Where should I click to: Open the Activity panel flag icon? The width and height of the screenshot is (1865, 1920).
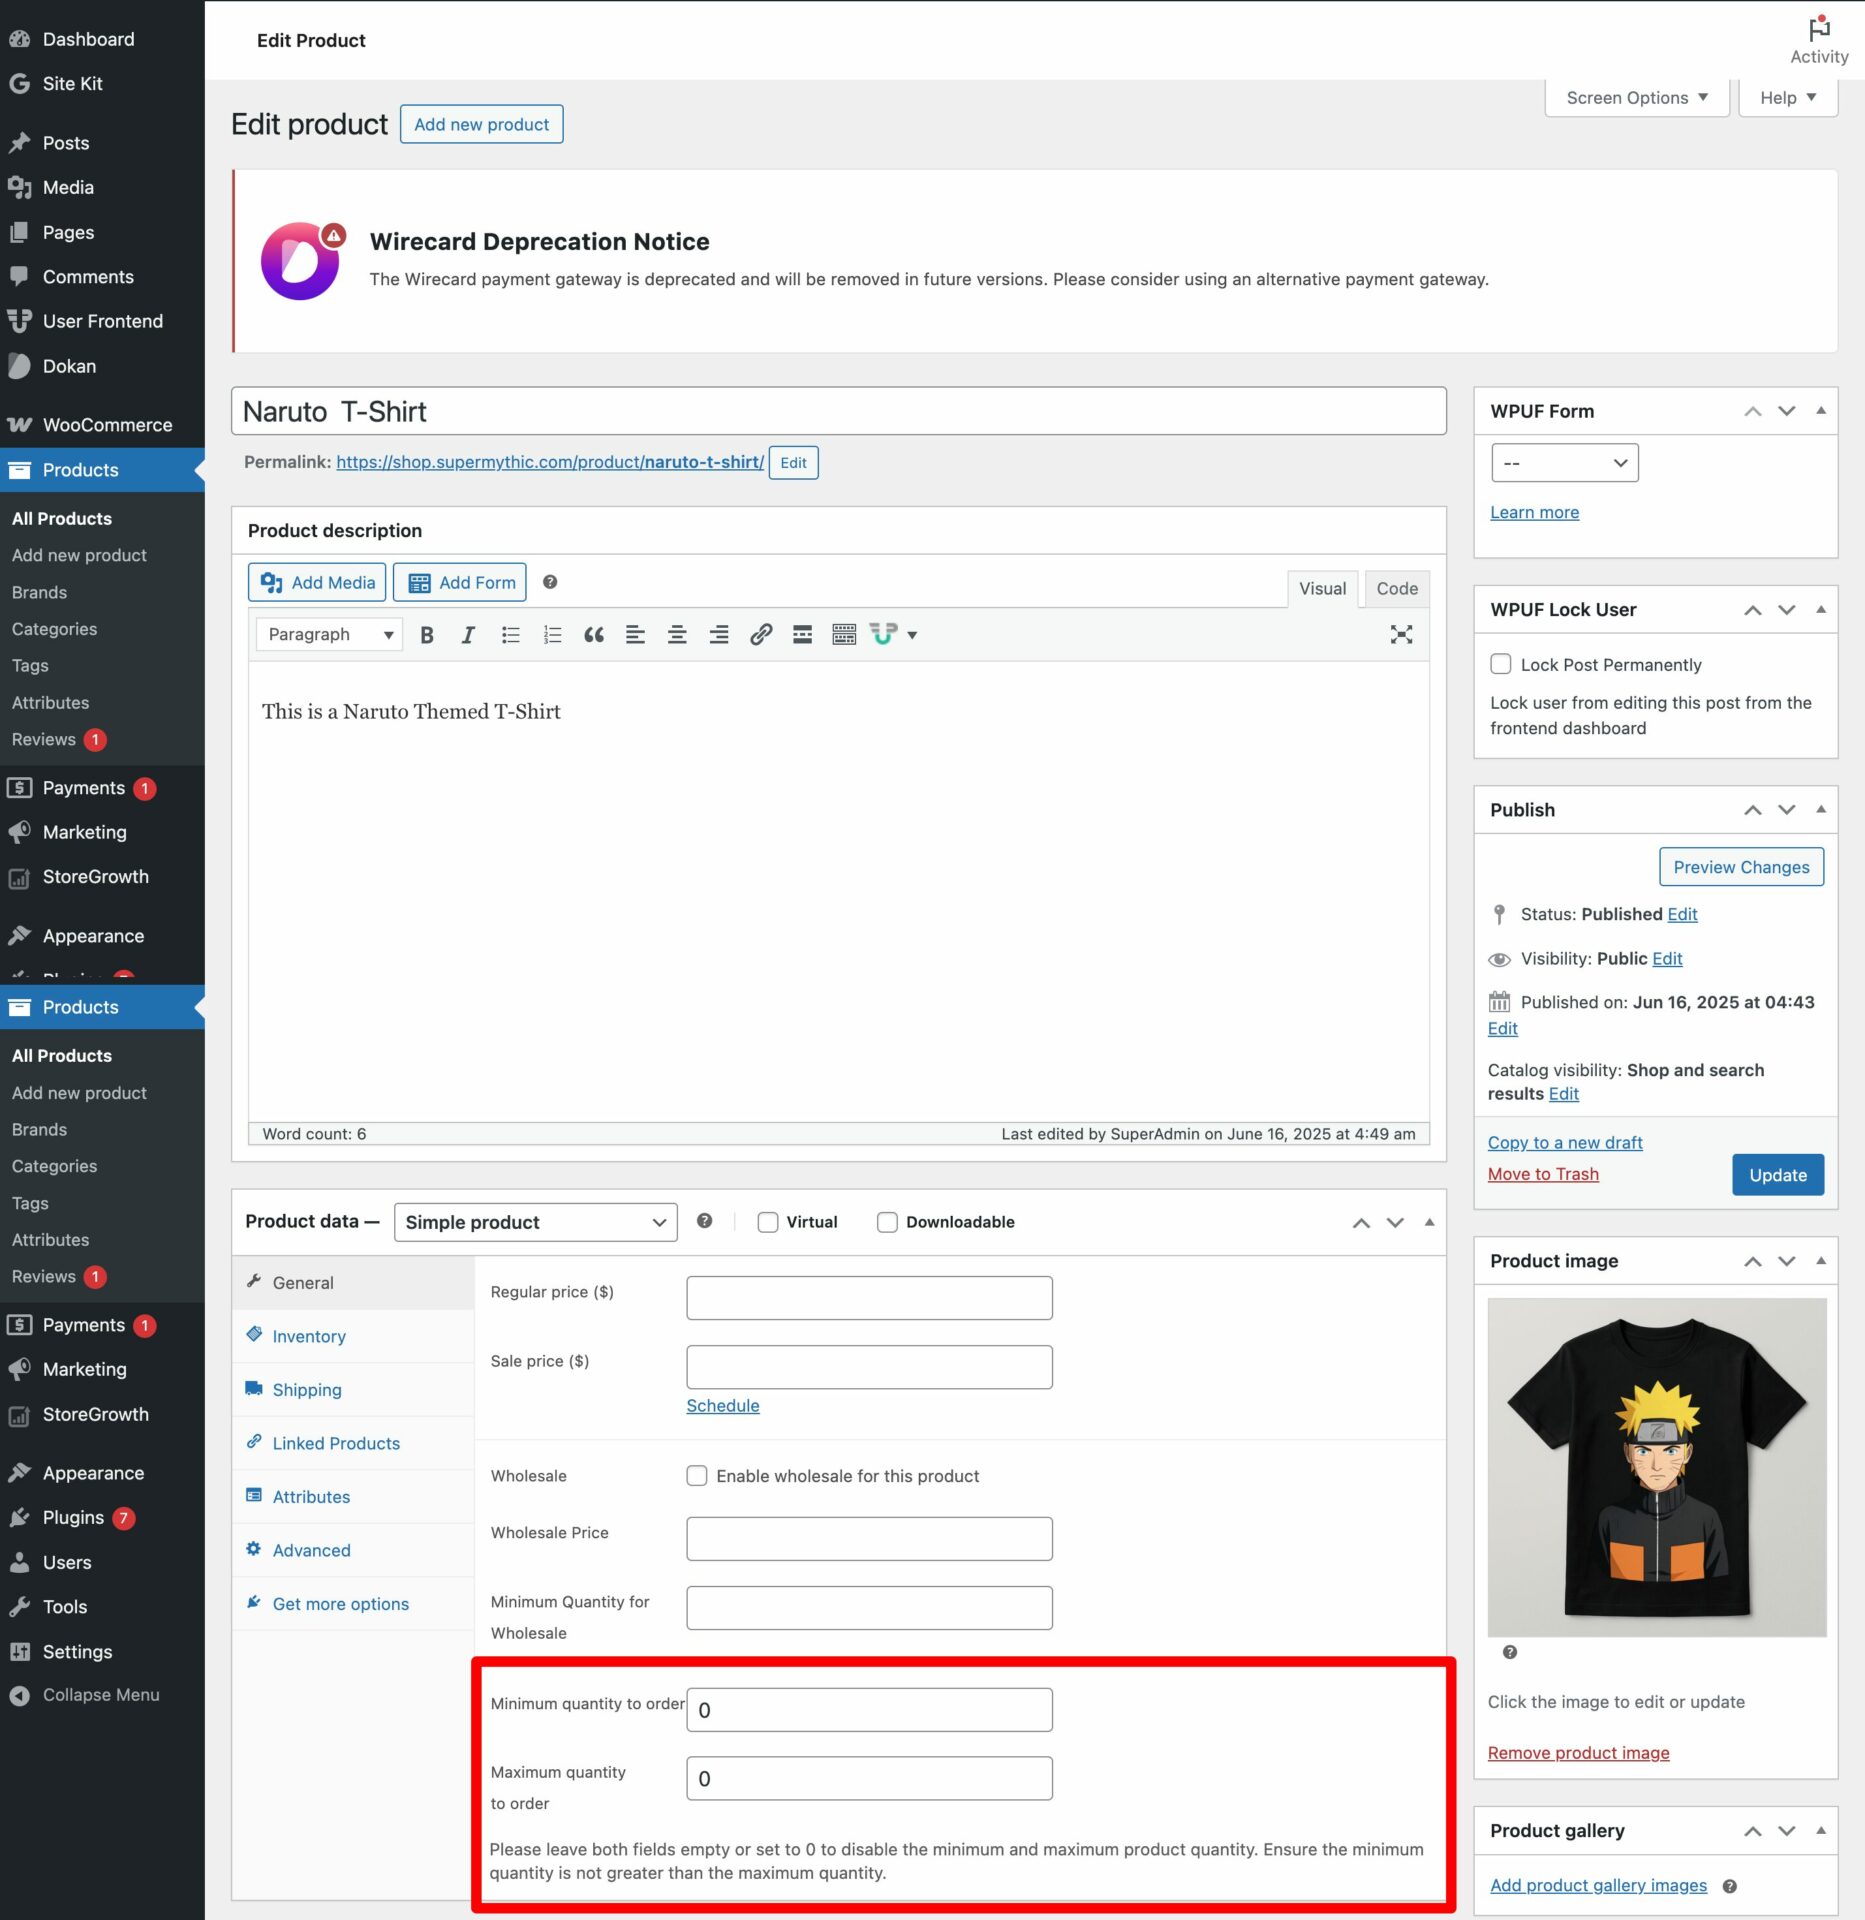pyautogui.click(x=1819, y=29)
